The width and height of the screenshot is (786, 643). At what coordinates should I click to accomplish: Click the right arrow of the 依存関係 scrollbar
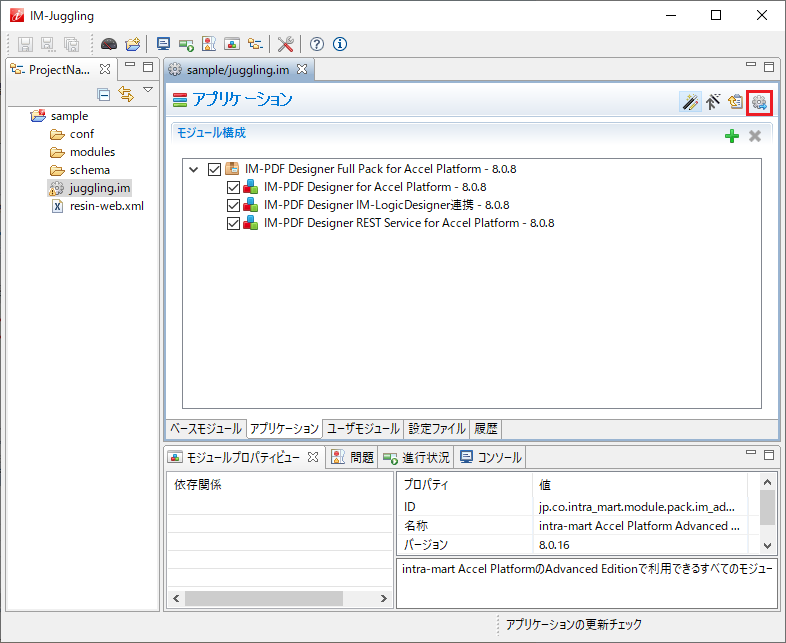tap(383, 598)
